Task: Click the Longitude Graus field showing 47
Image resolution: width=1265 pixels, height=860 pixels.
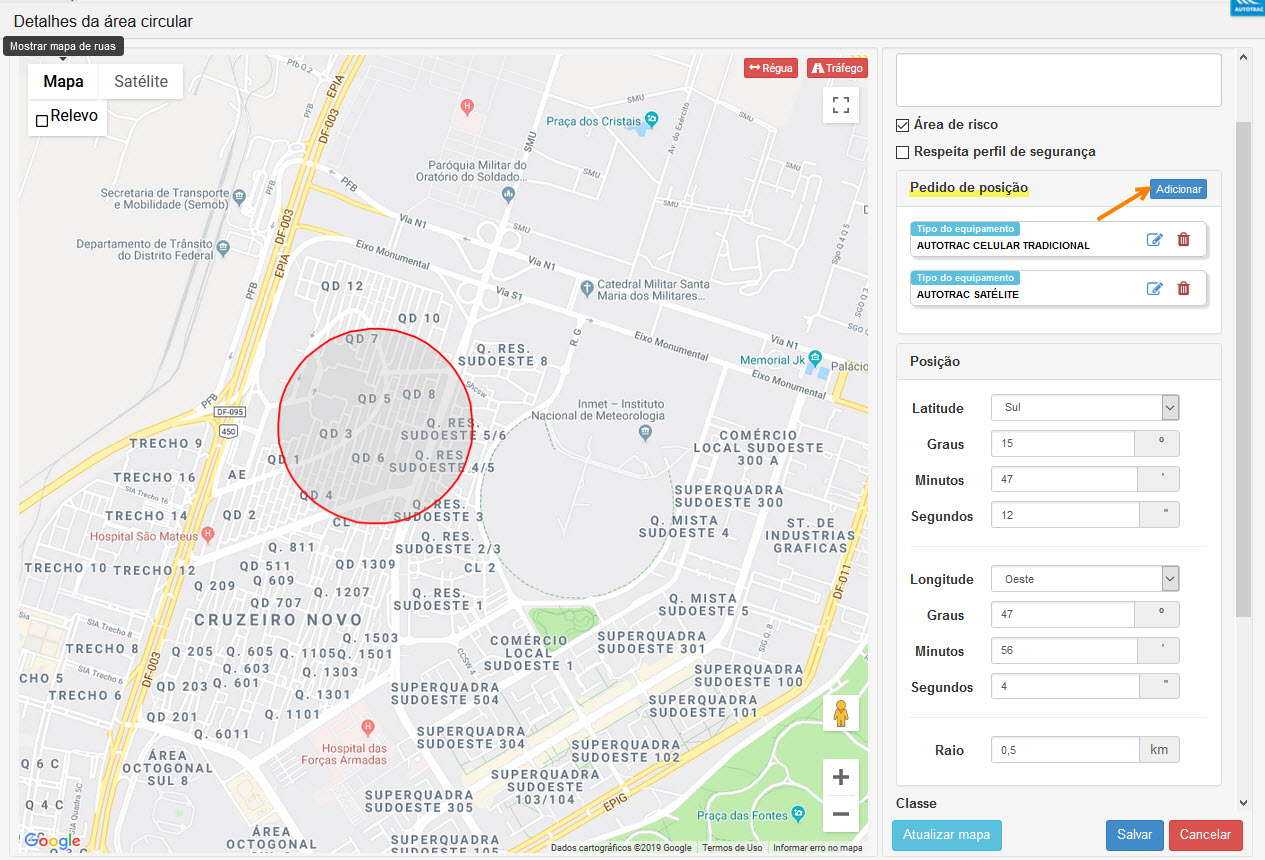Action: tap(1063, 614)
